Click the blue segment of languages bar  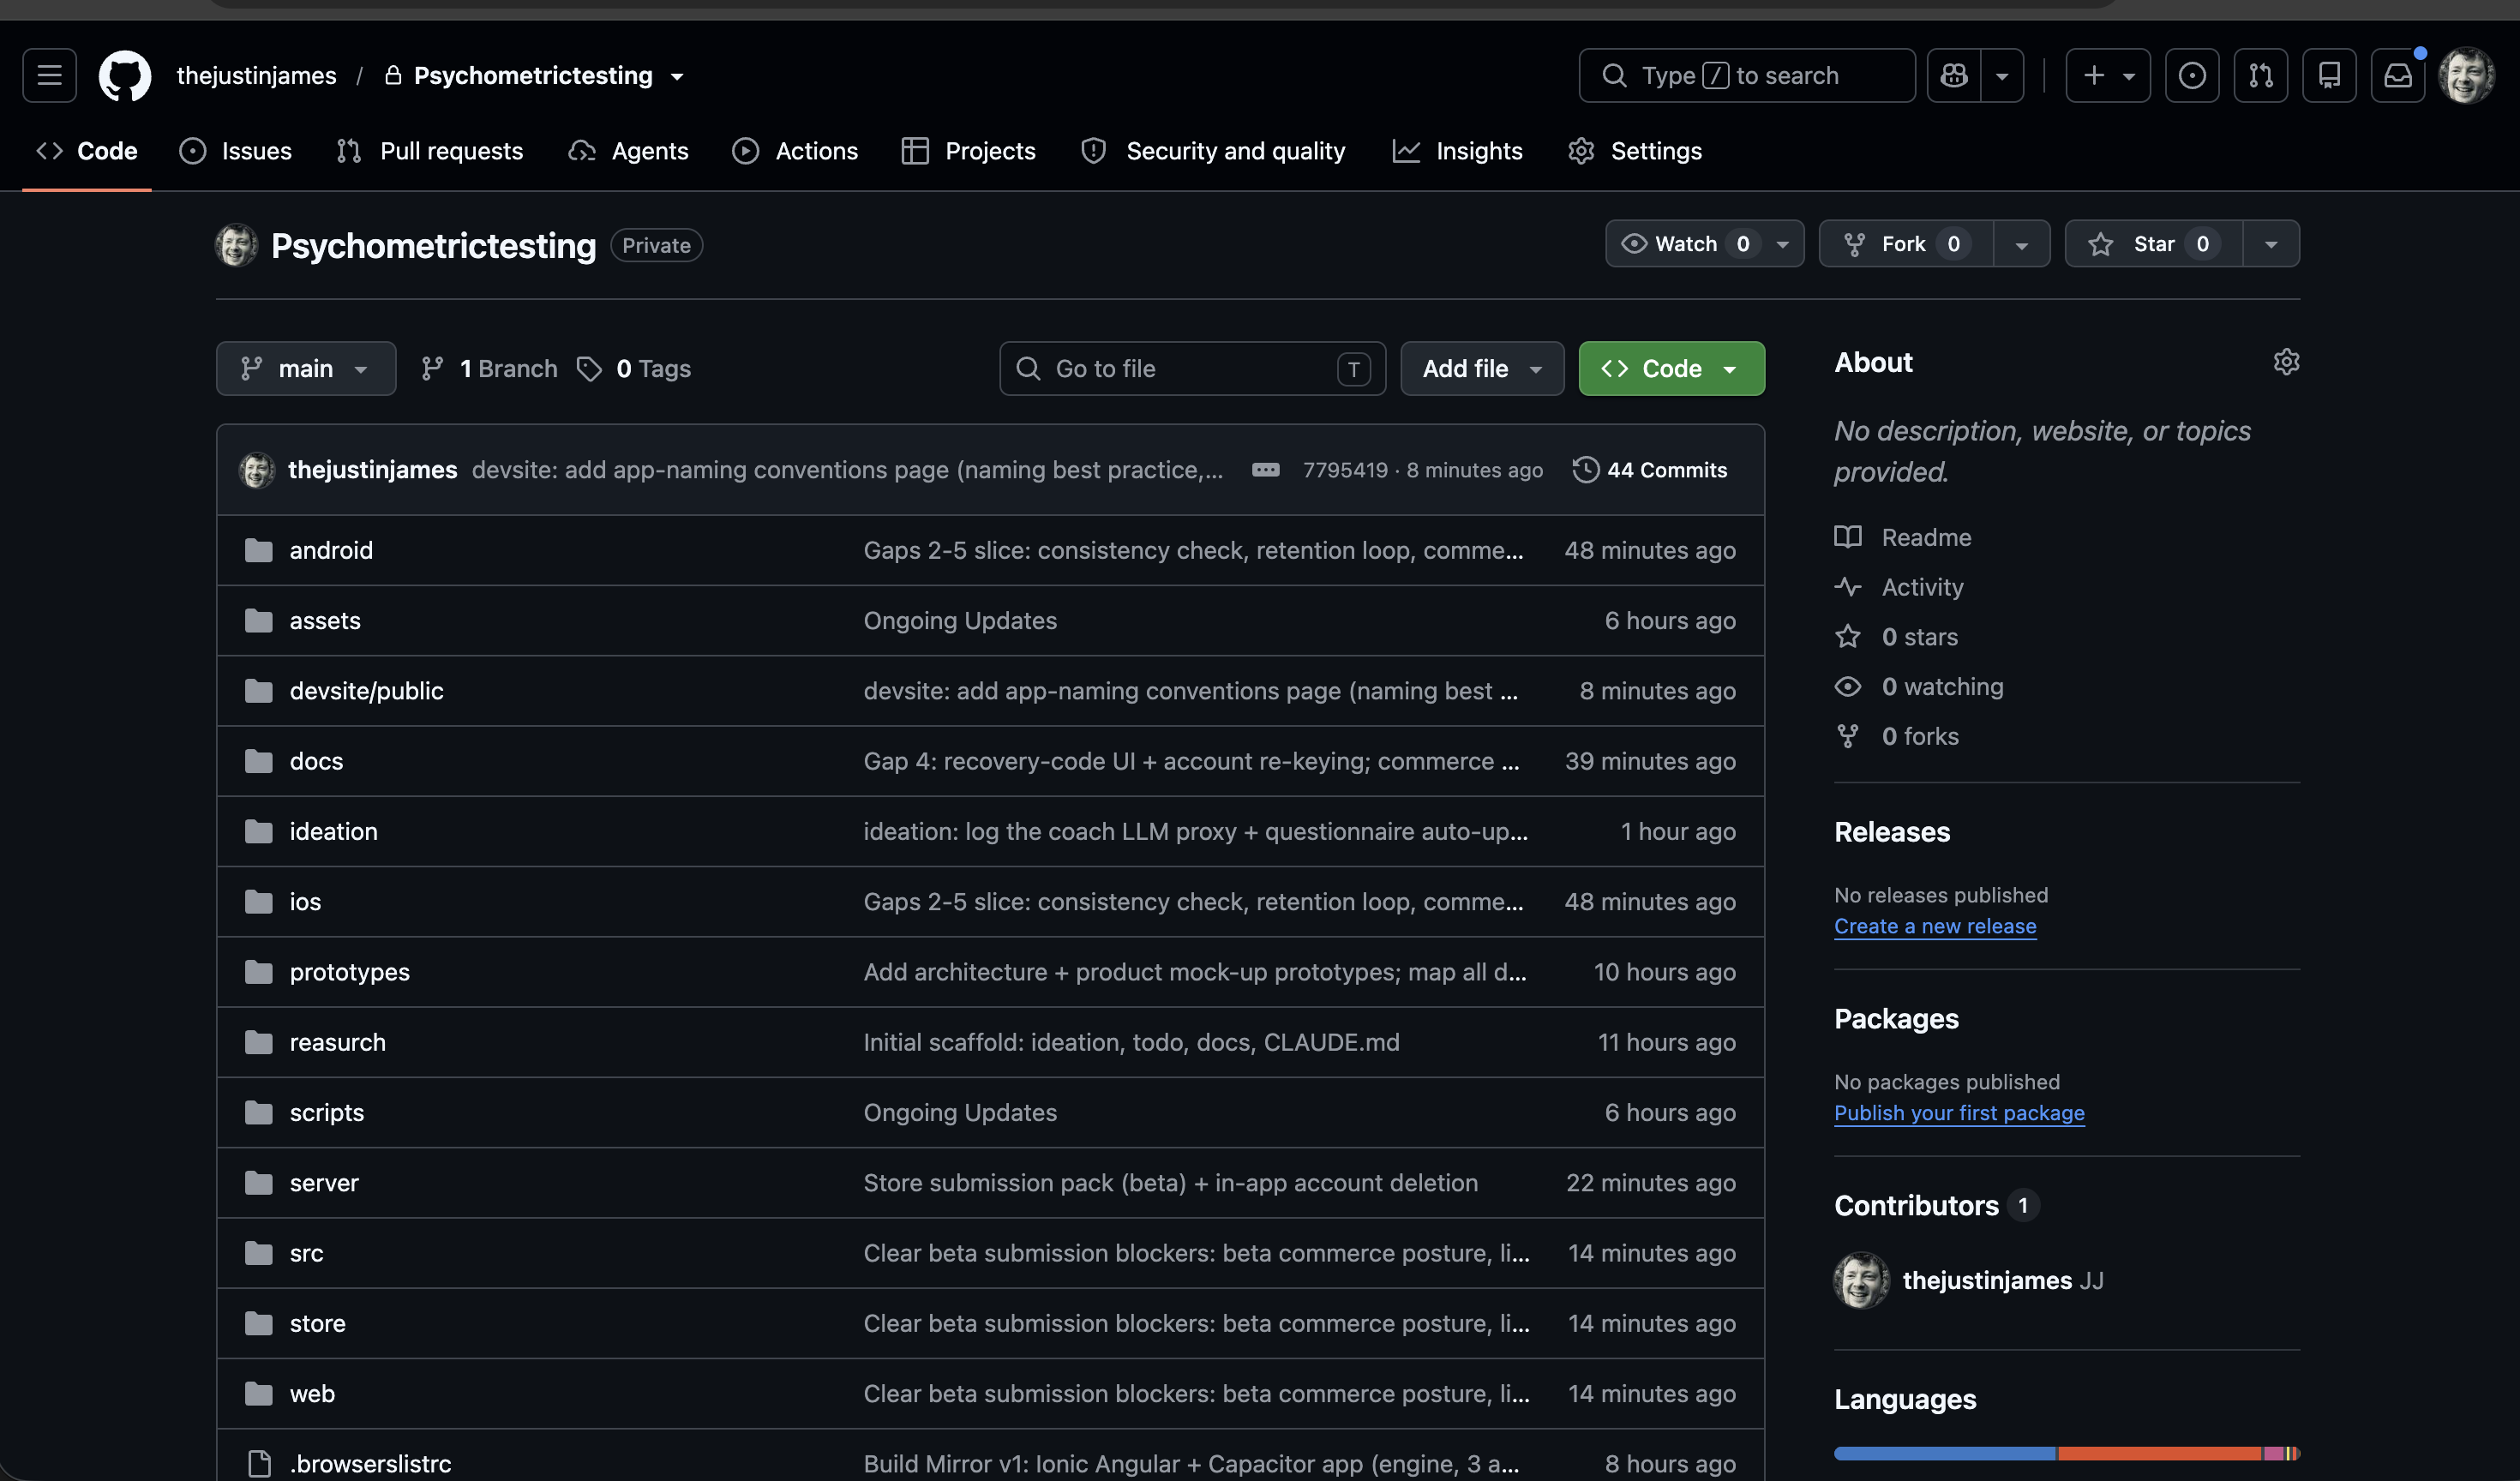pos(1945,1453)
